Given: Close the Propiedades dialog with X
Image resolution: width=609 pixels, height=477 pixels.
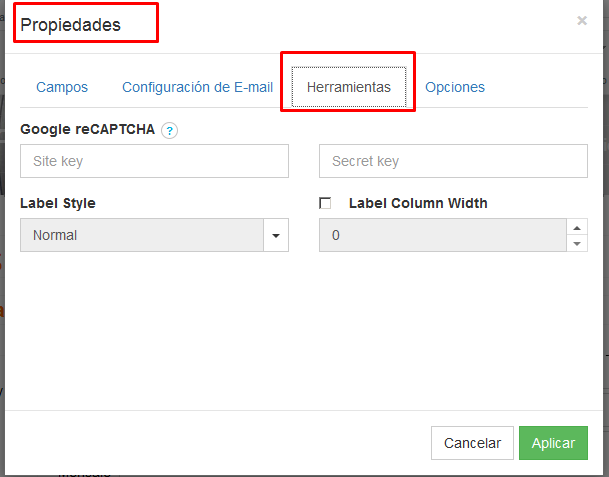Looking at the screenshot, I should pos(582,20).
